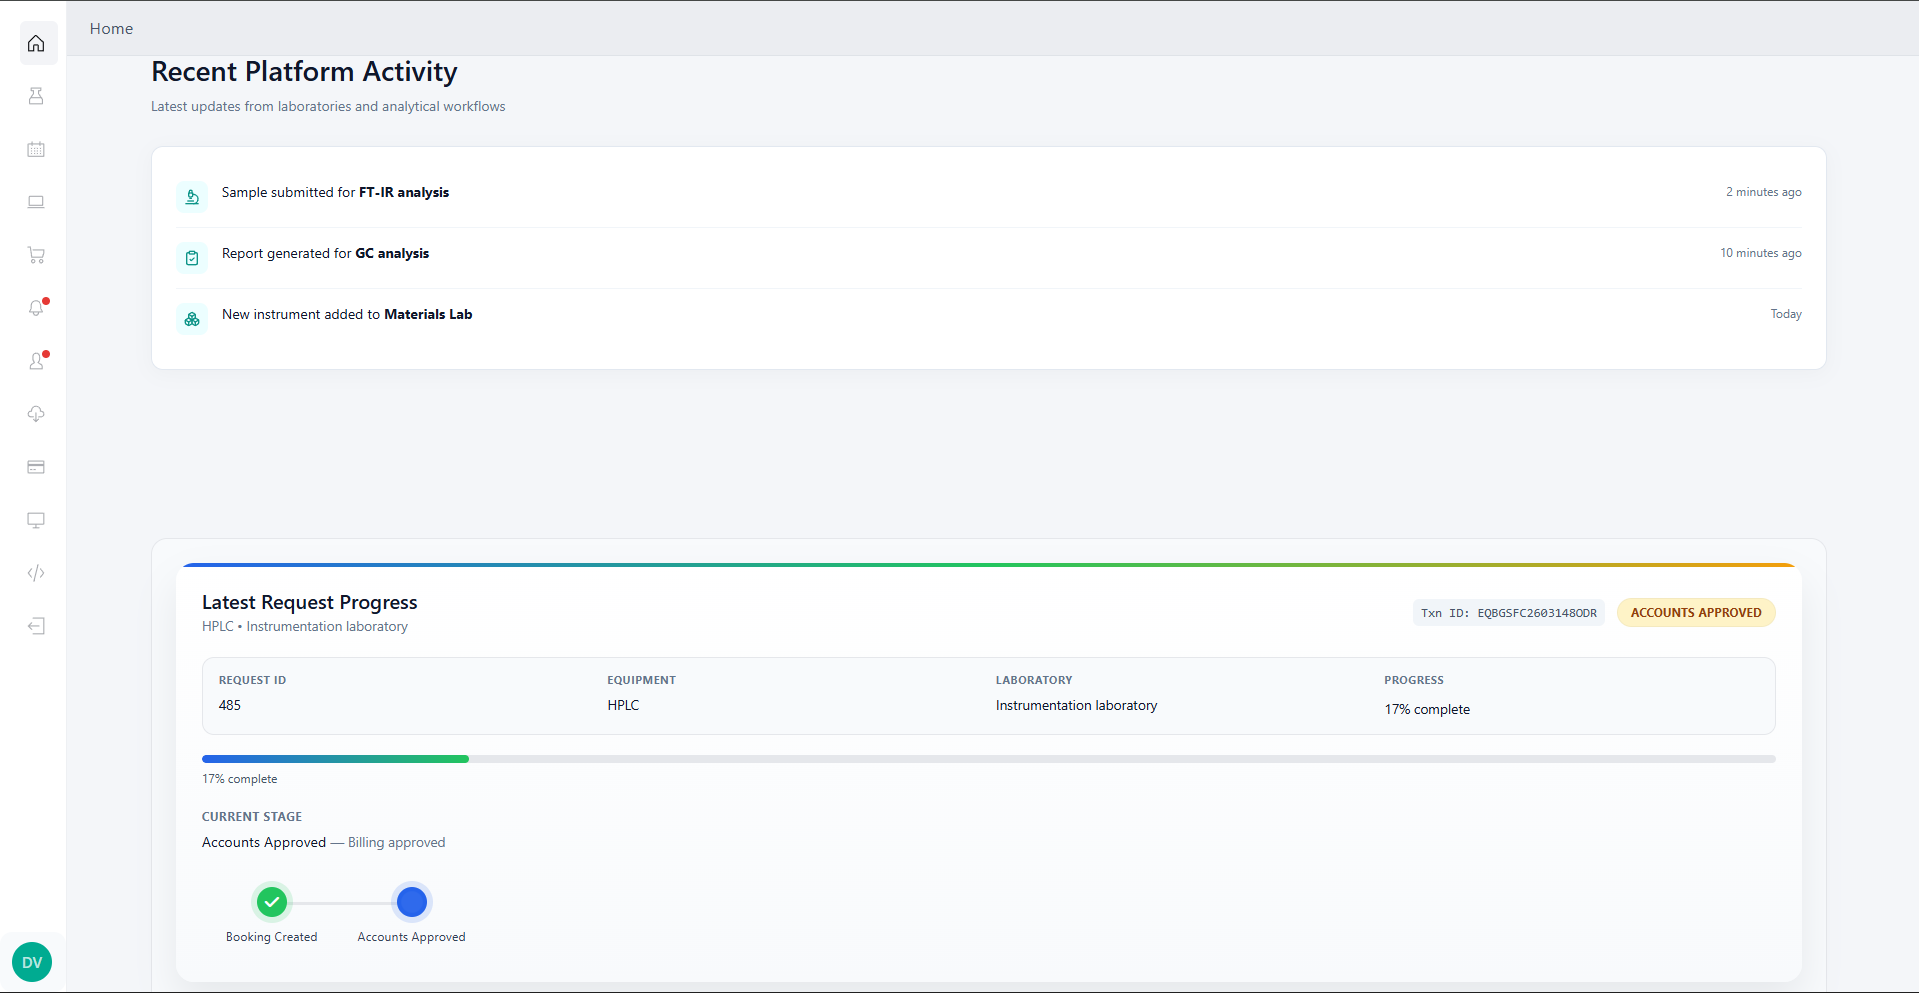This screenshot has height=993, width=1919.
Task: Open the FT-IR analysis sample submitted entry
Action: (335, 193)
